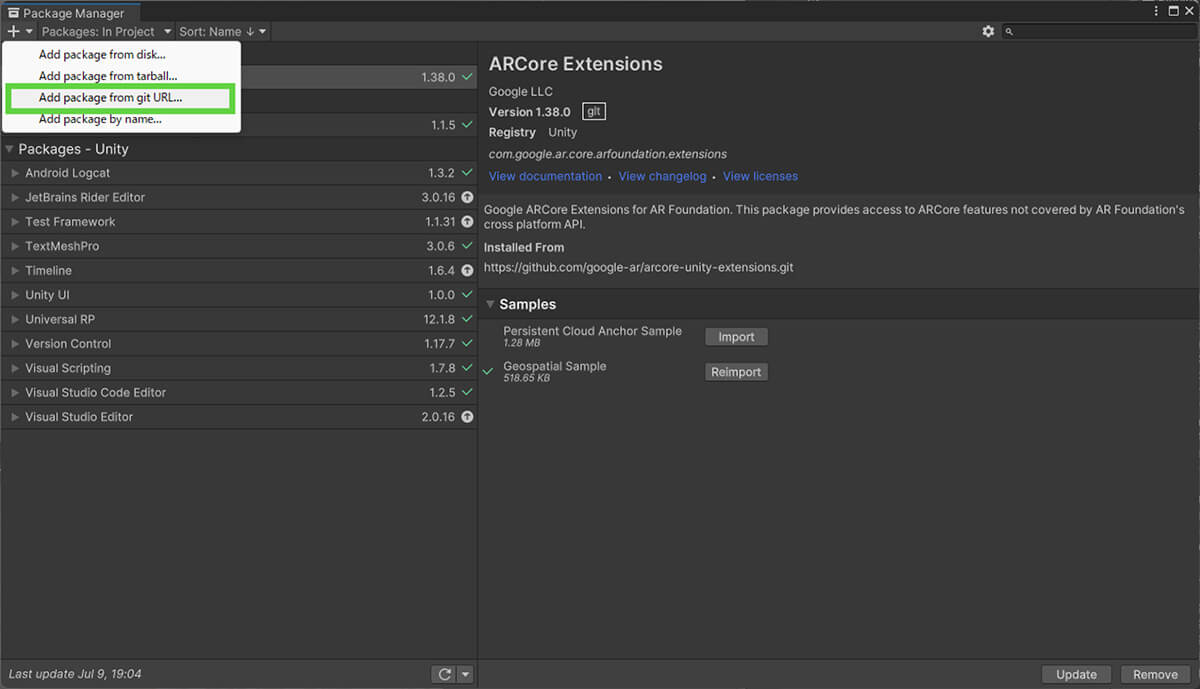1200x689 pixels.
Task: Open the refresh options dropdown arrow
Action: point(465,674)
